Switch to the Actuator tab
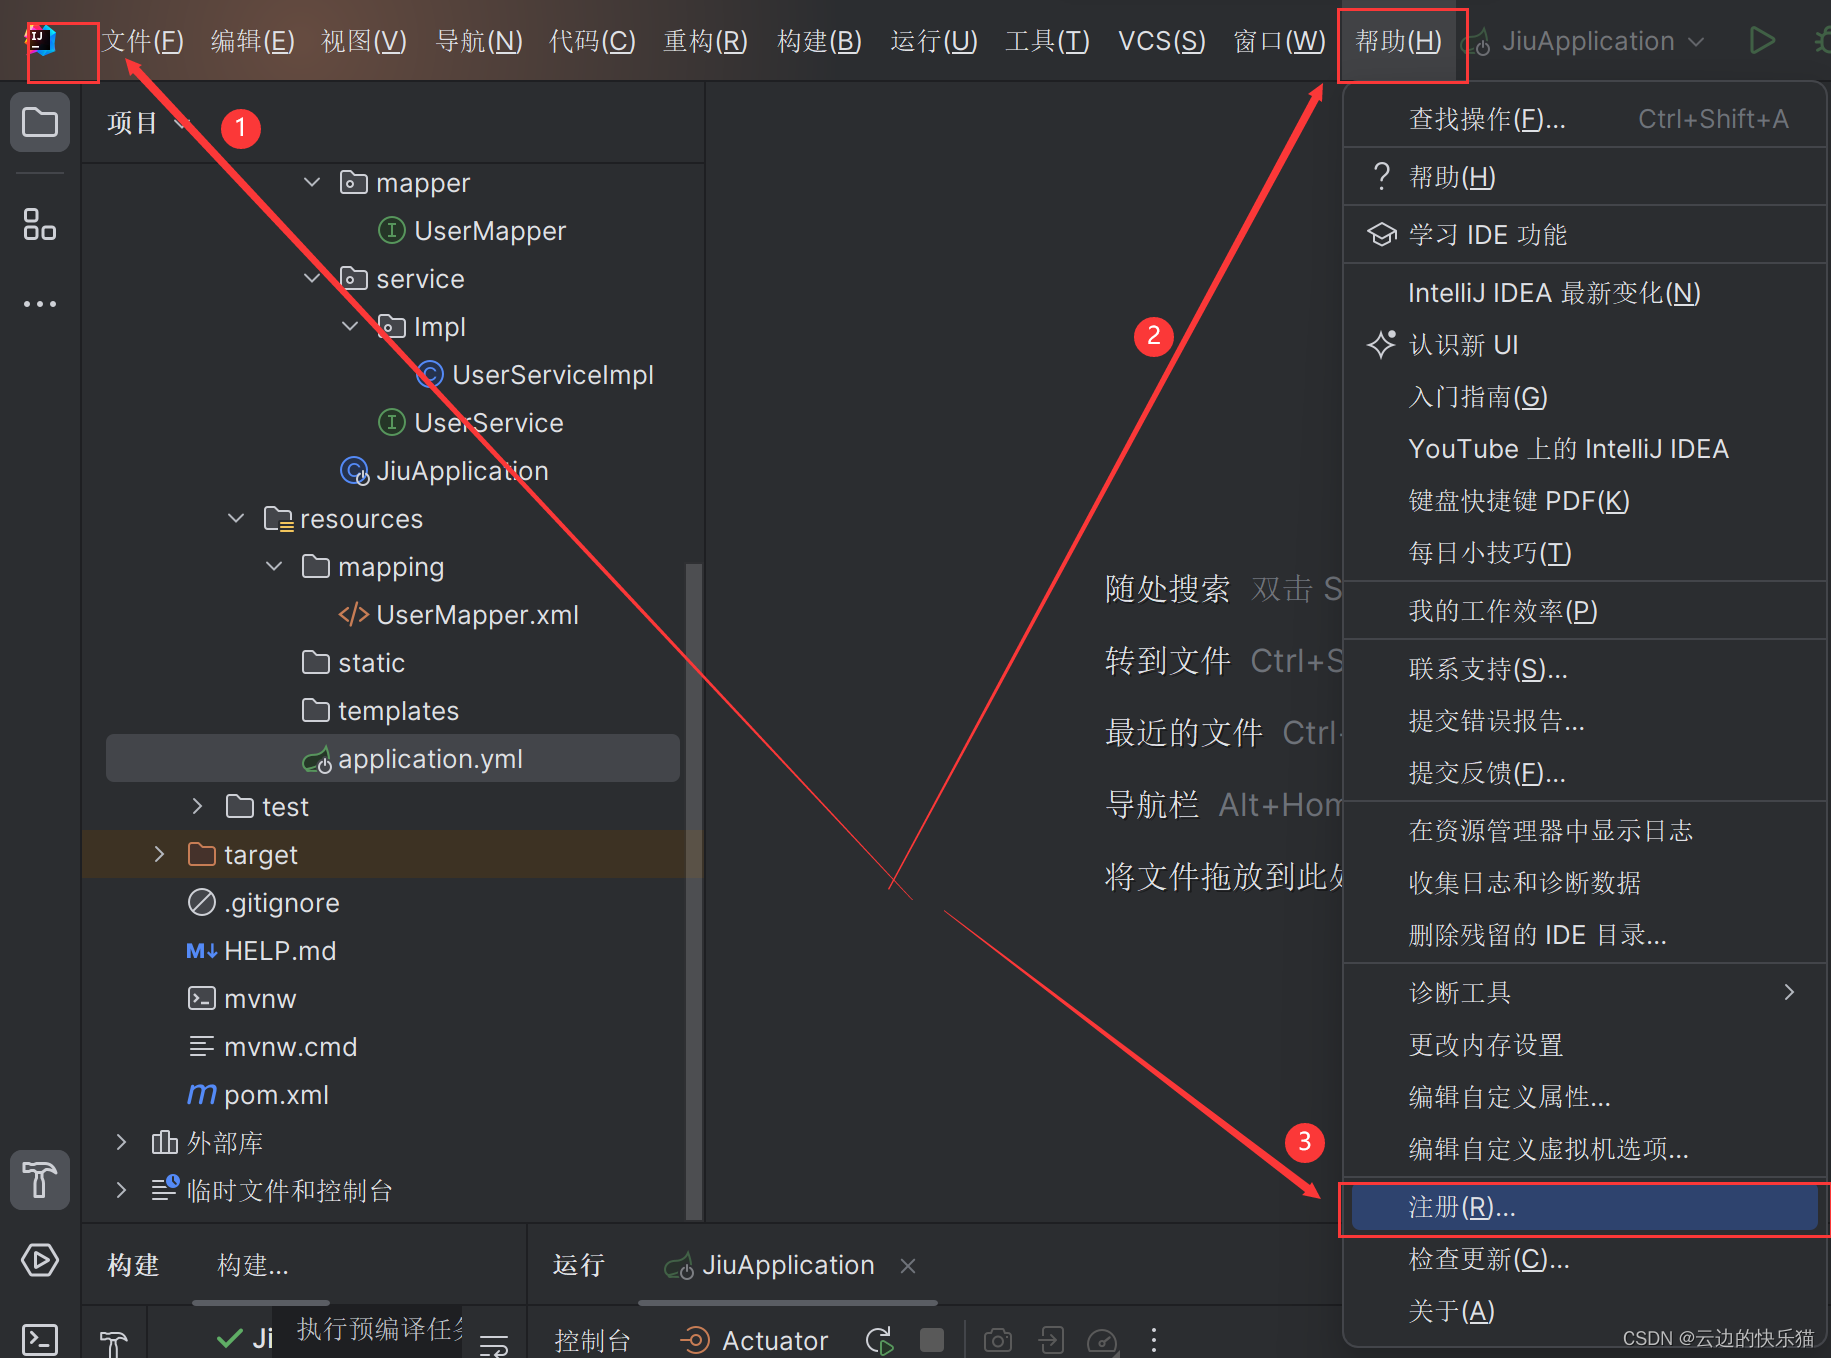 click(775, 1340)
